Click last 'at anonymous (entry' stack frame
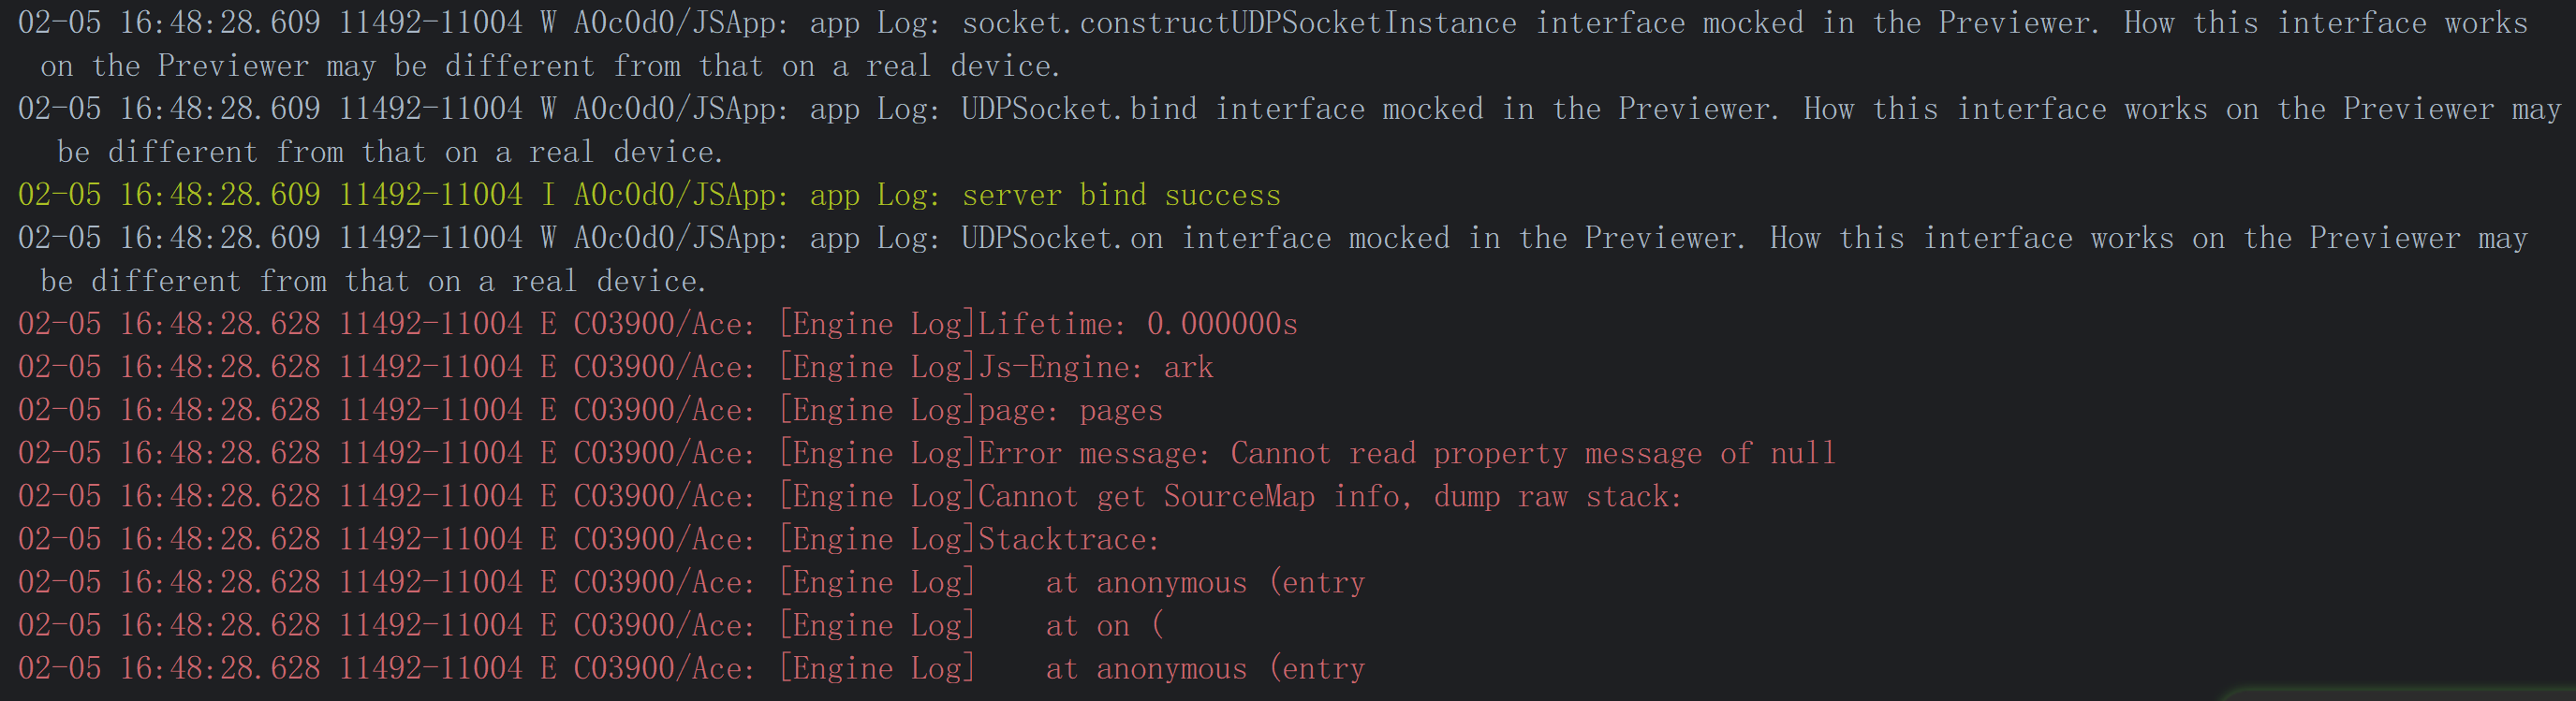The image size is (2576, 701). click(1205, 668)
